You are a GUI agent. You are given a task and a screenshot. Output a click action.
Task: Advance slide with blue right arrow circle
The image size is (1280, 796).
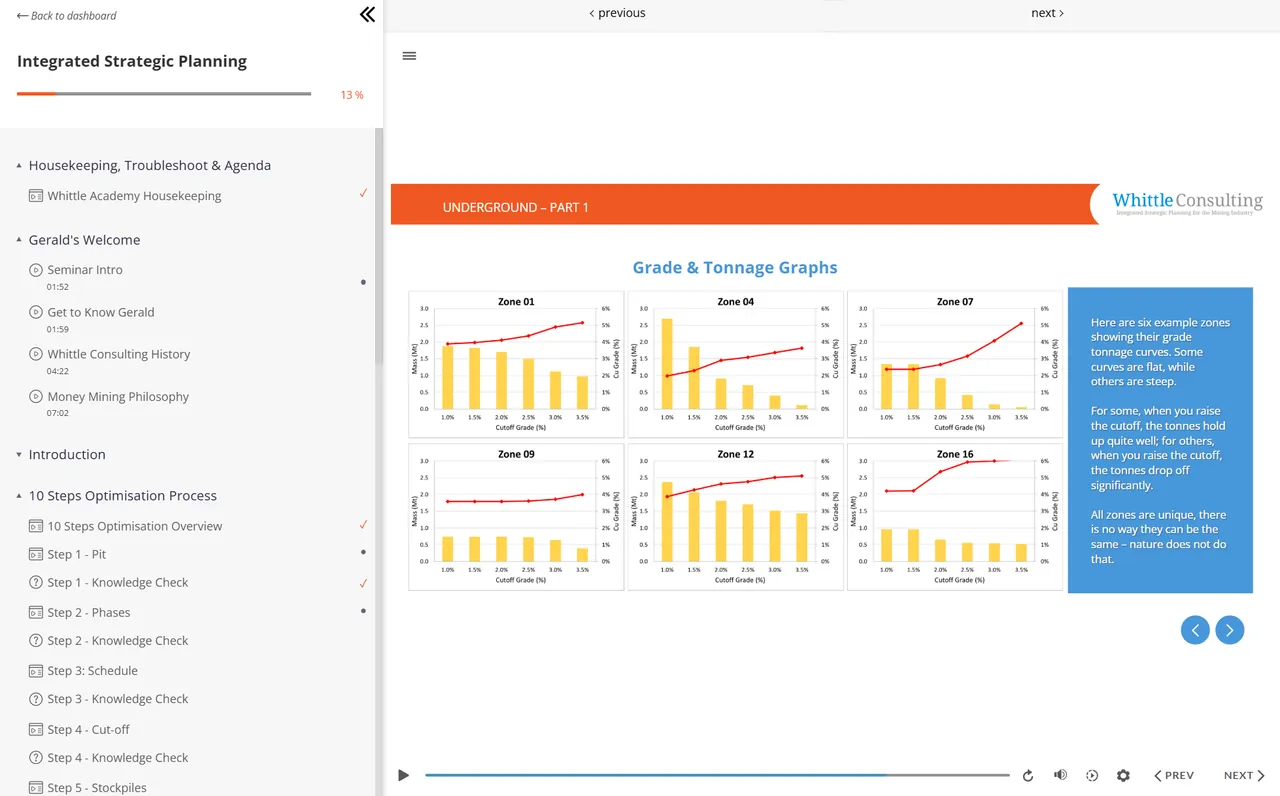(x=1229, y=629)
